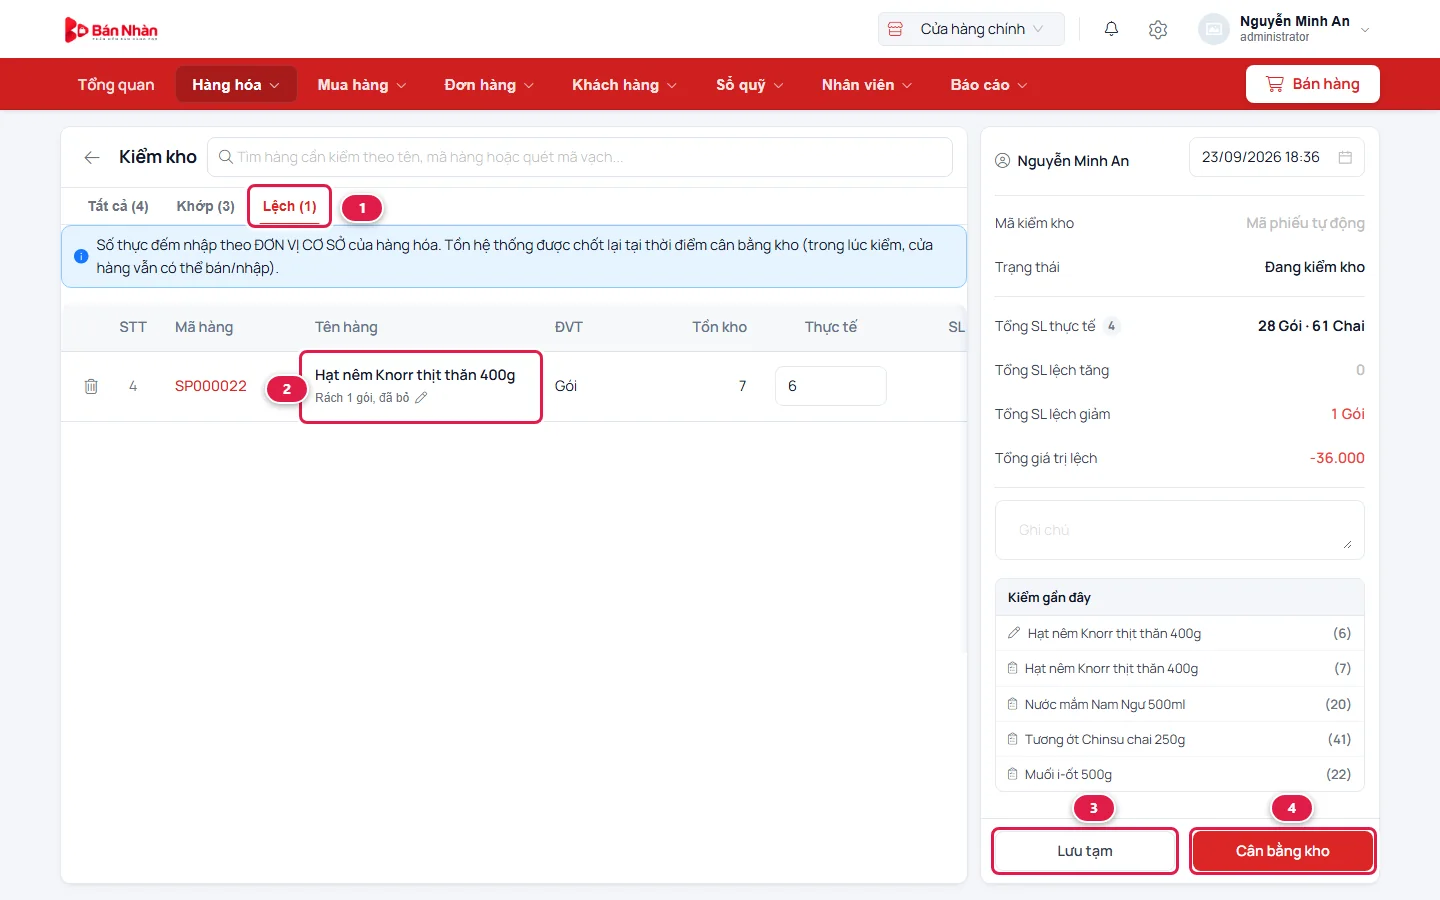Click the person icon beside Nguyễn Minh An

[x=1003, y=161]
